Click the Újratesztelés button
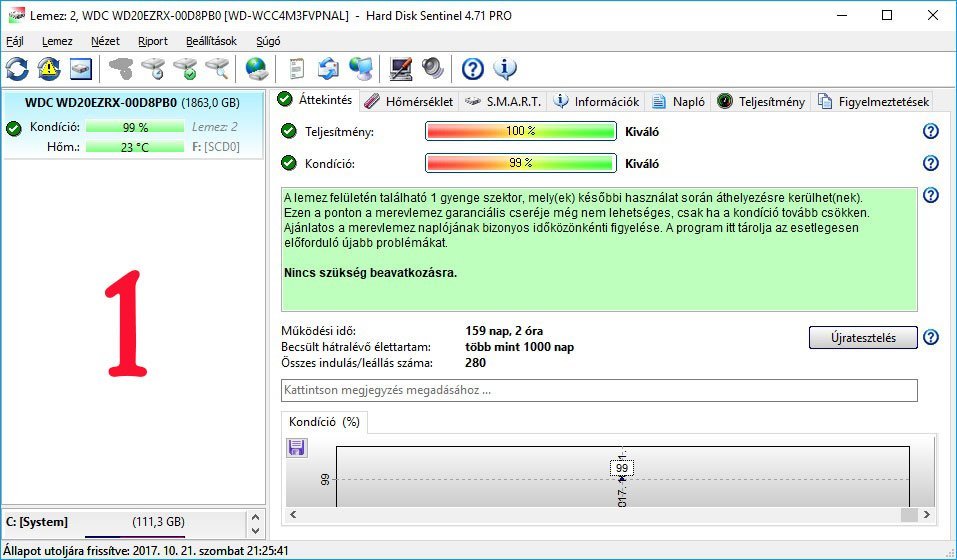Screen dimensions: 957x560 click(x=863, y=337)
